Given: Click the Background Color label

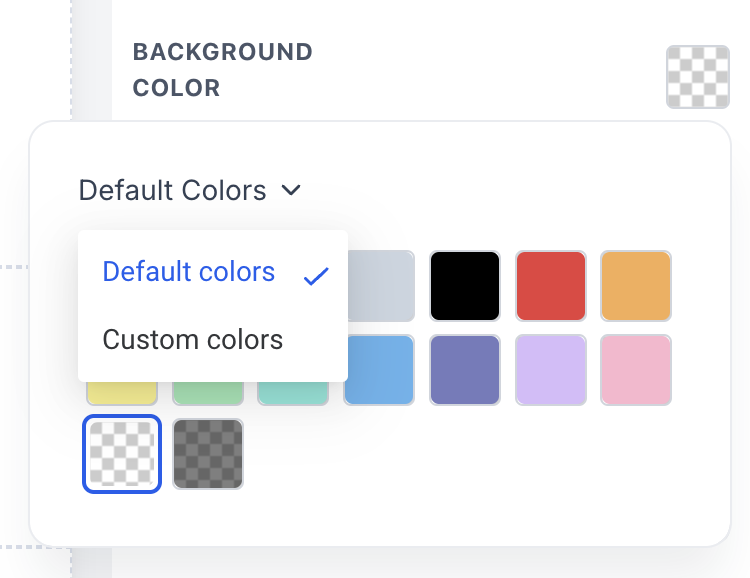Looking at the screenshot, I should pos(222,70).
